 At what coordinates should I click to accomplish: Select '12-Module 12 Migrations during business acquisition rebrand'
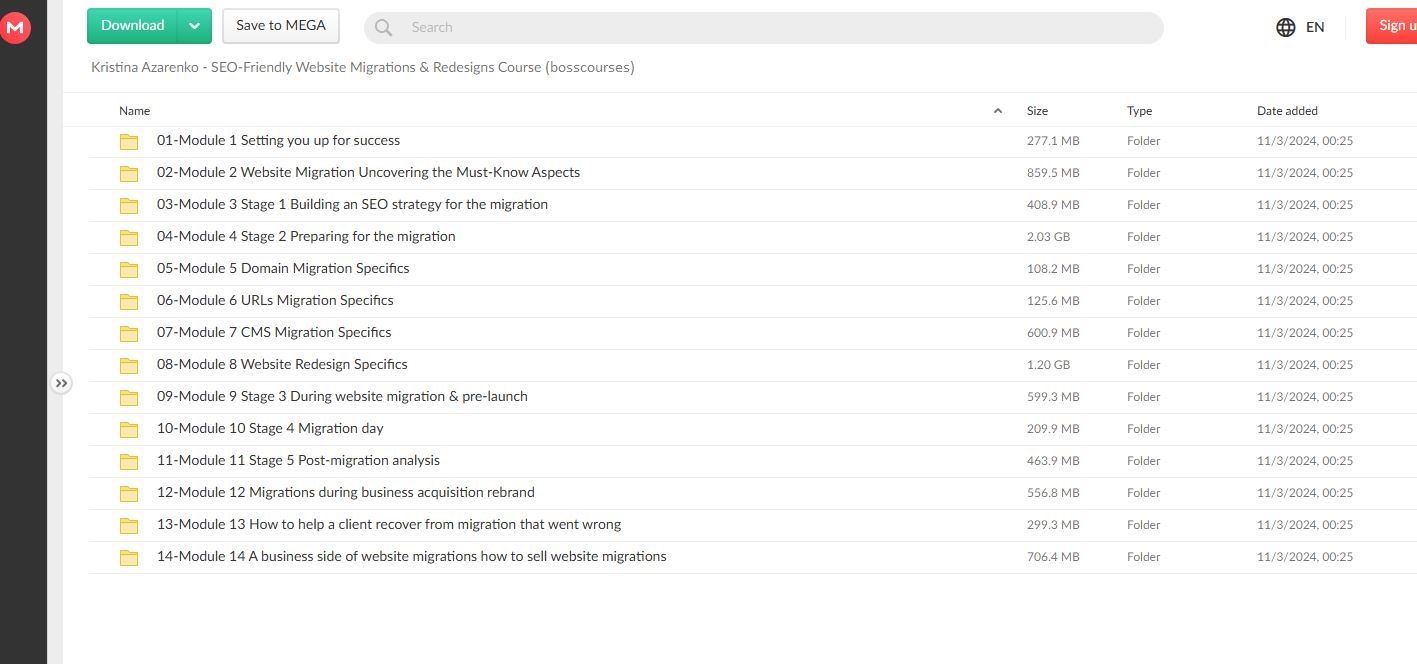(x=346, y=493)
